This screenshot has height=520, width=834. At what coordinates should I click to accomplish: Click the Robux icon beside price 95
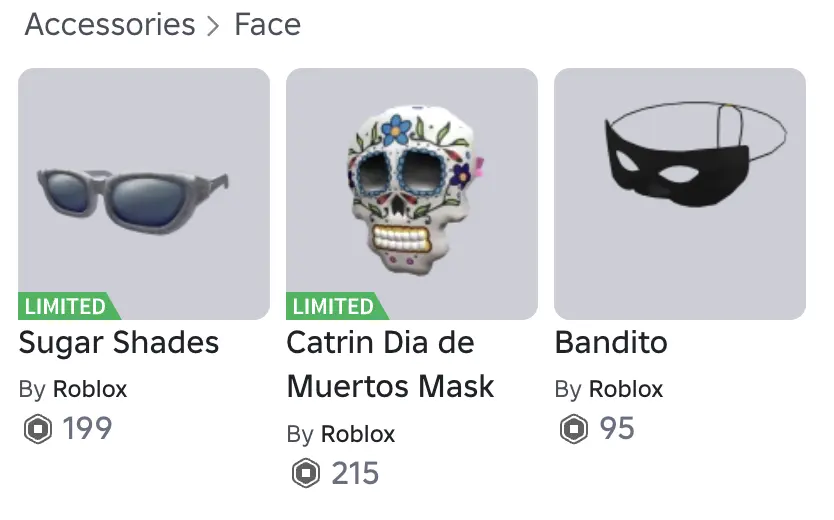coord(573,429)
